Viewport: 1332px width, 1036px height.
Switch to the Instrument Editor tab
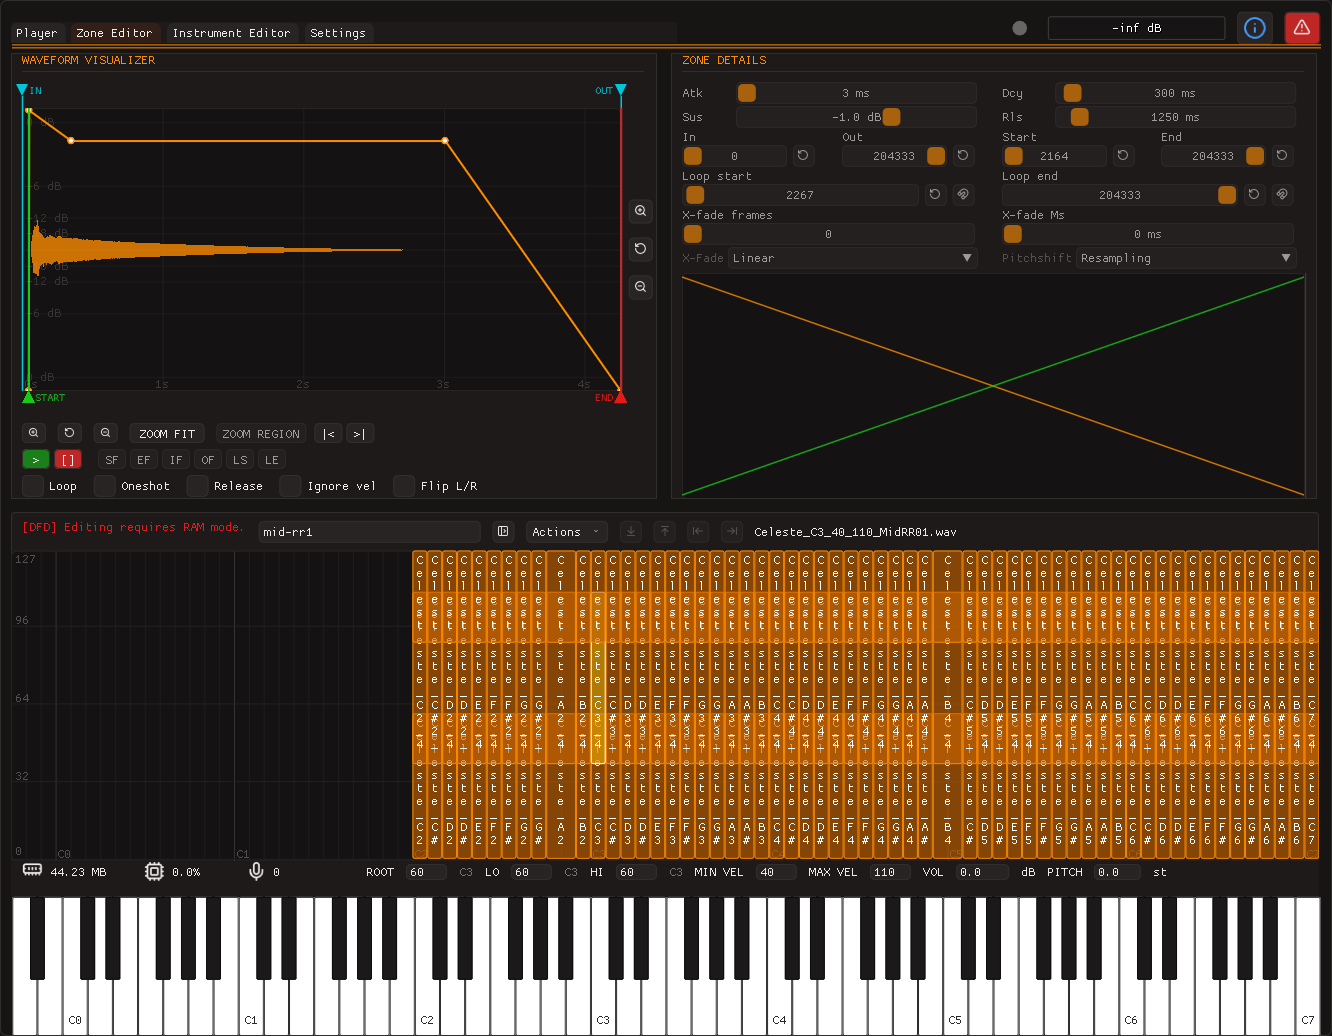pos(231,33)
